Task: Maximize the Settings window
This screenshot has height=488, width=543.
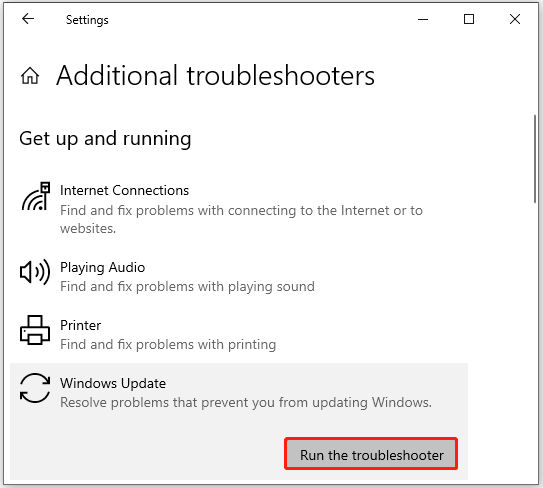Action: (469, 19)
